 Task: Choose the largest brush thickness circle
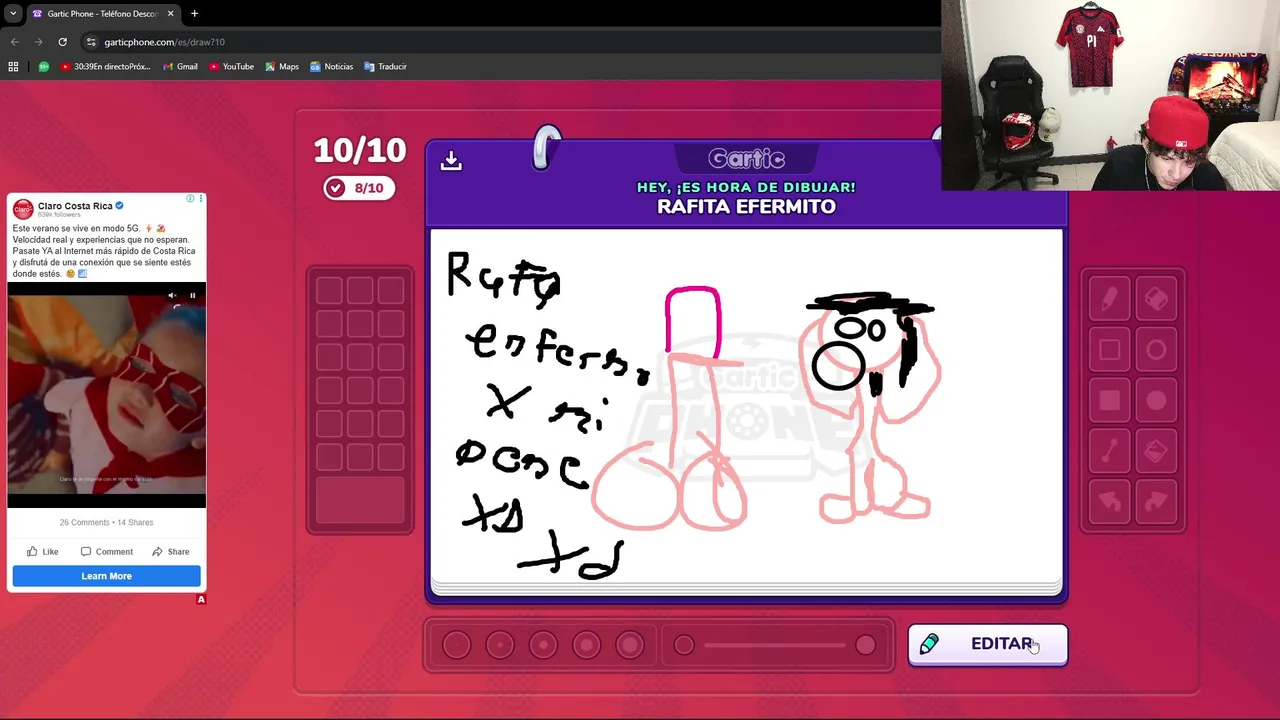coord(630,645)
